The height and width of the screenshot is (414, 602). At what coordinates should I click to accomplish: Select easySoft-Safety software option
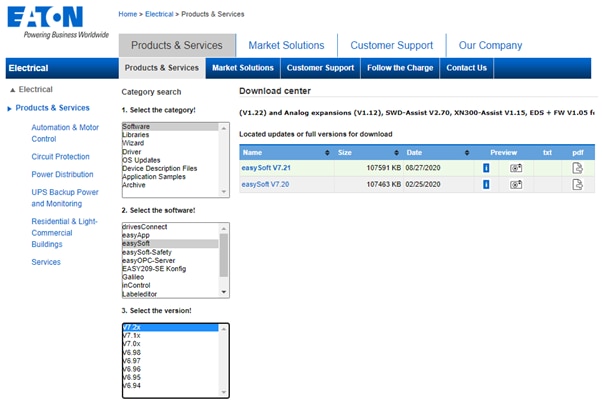[170, 252]
